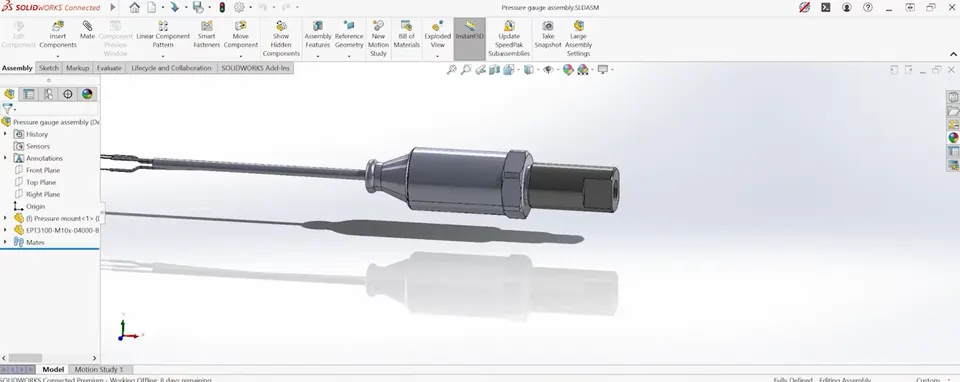Open the PropertyManager tab icon
960x382 pixels.
pos(29,94)
